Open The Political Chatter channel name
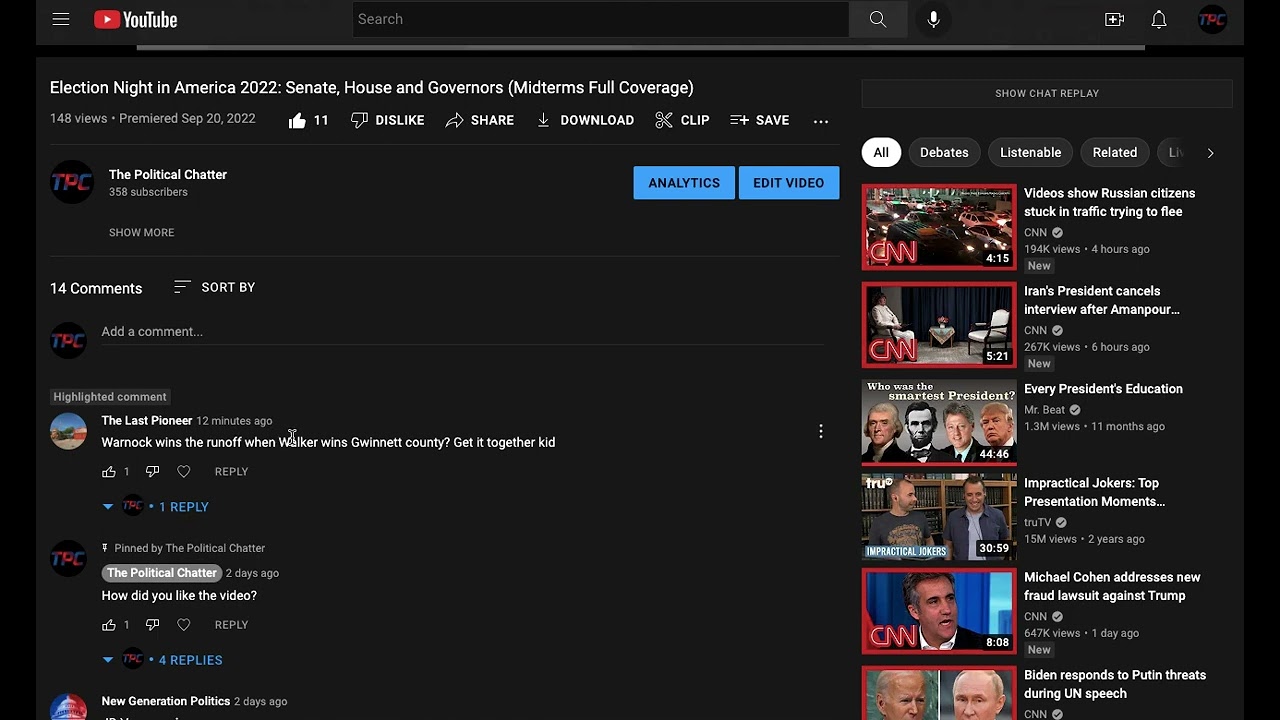This screenshot has height=720, width=1280. coord(168,174)
